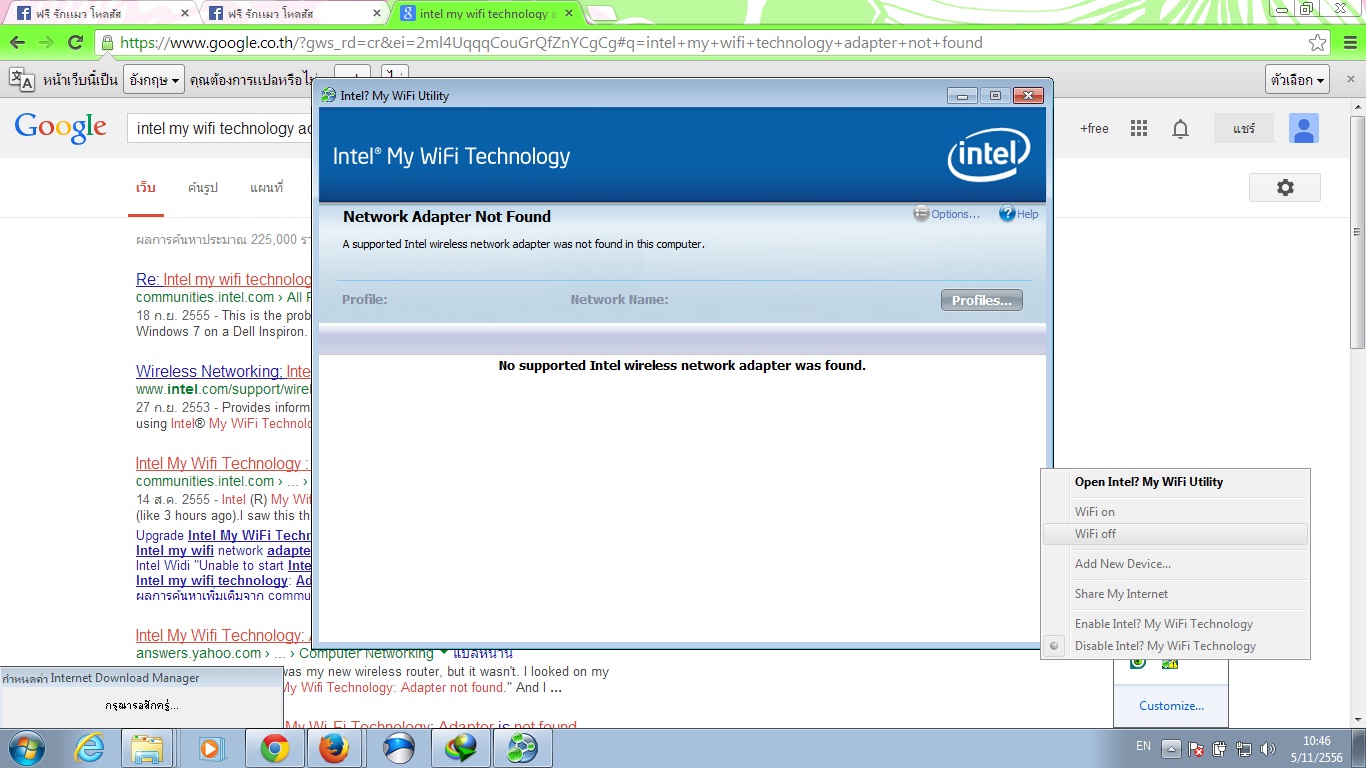Open Google notifications bell
Screen dimensions: 1366x768
[1181, 128]
